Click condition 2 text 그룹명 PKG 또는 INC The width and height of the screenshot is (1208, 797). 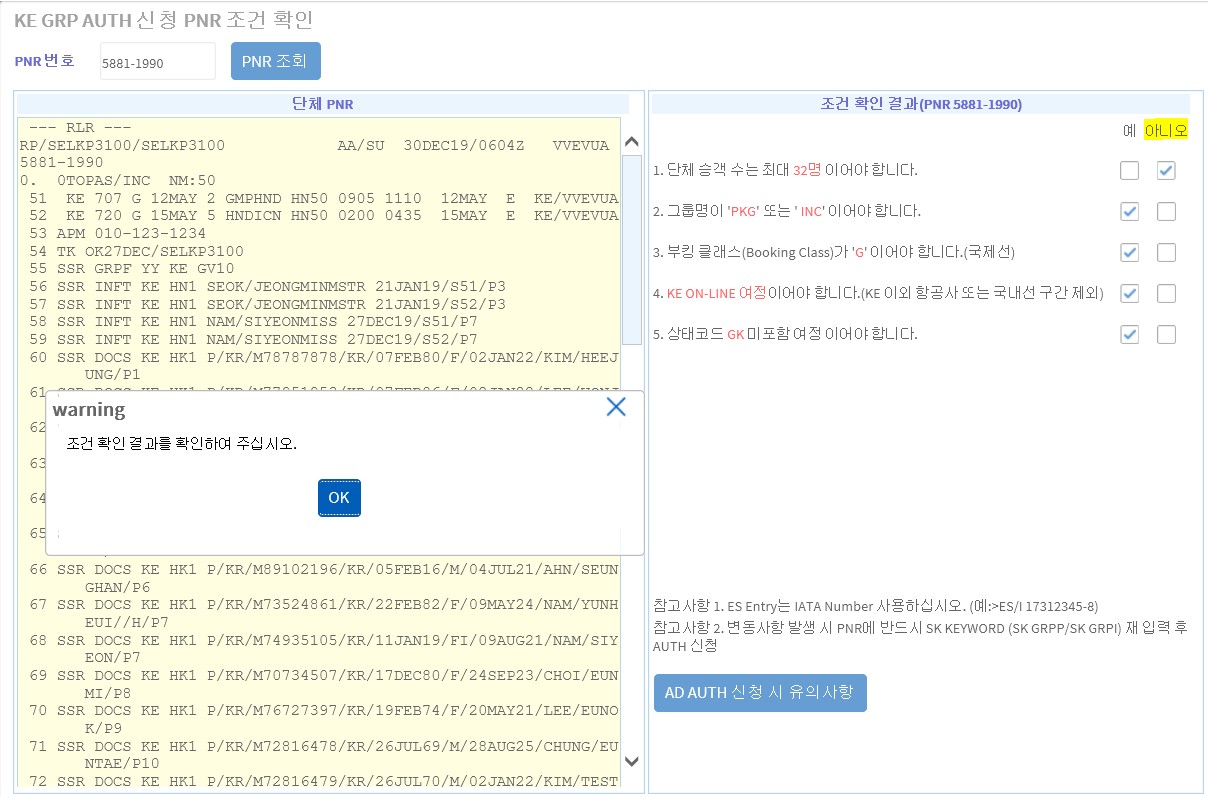tap(787, 212)
